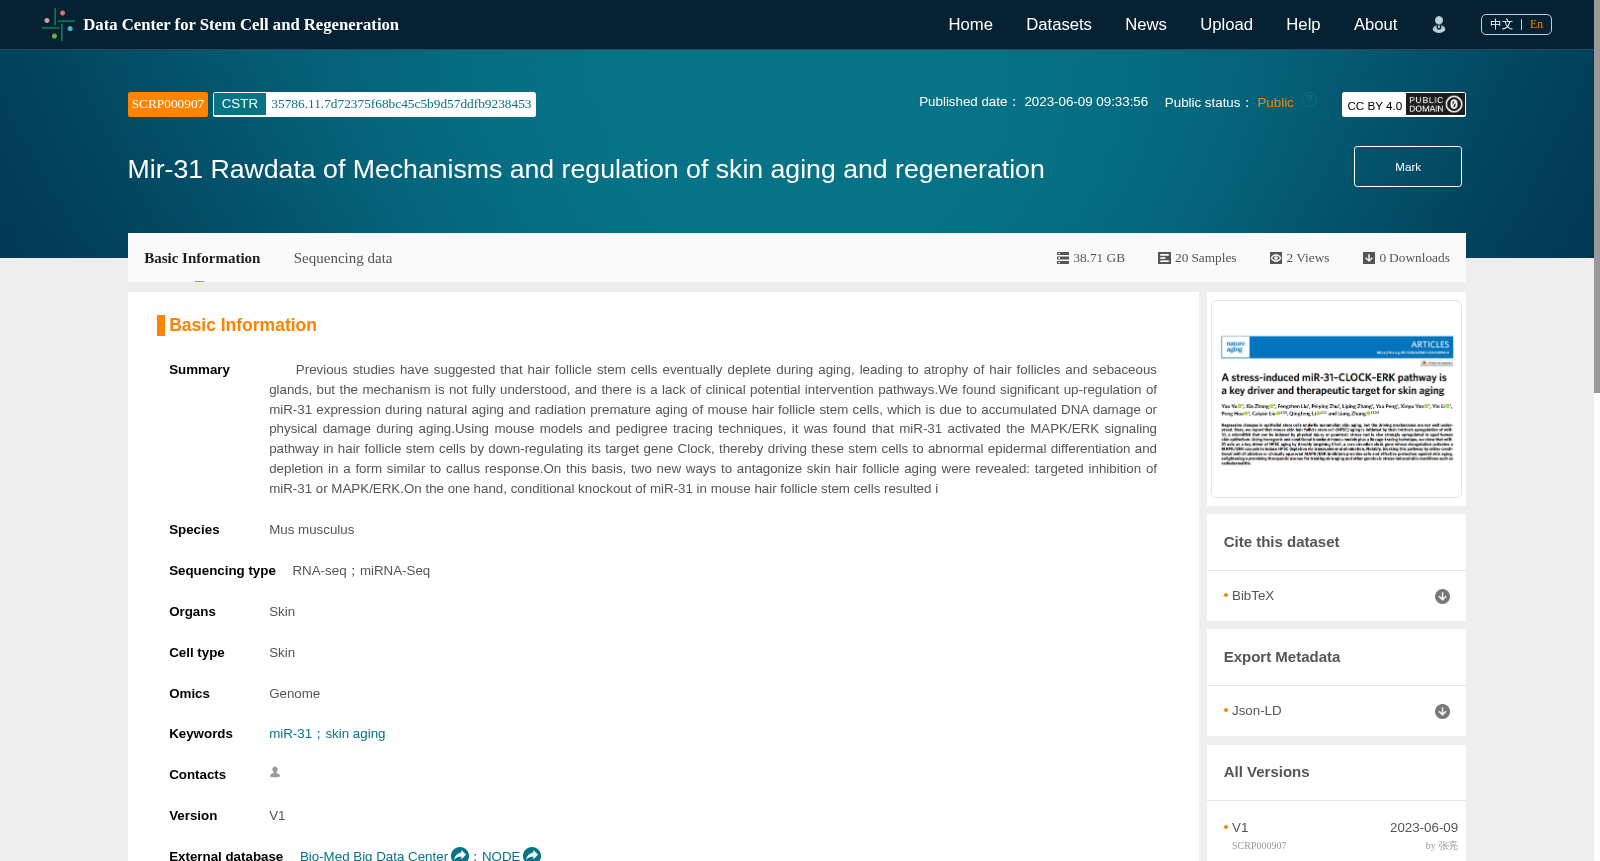Select the Basic Information tab
Viewport: 1600px width, 861px height.
(202, 258)
